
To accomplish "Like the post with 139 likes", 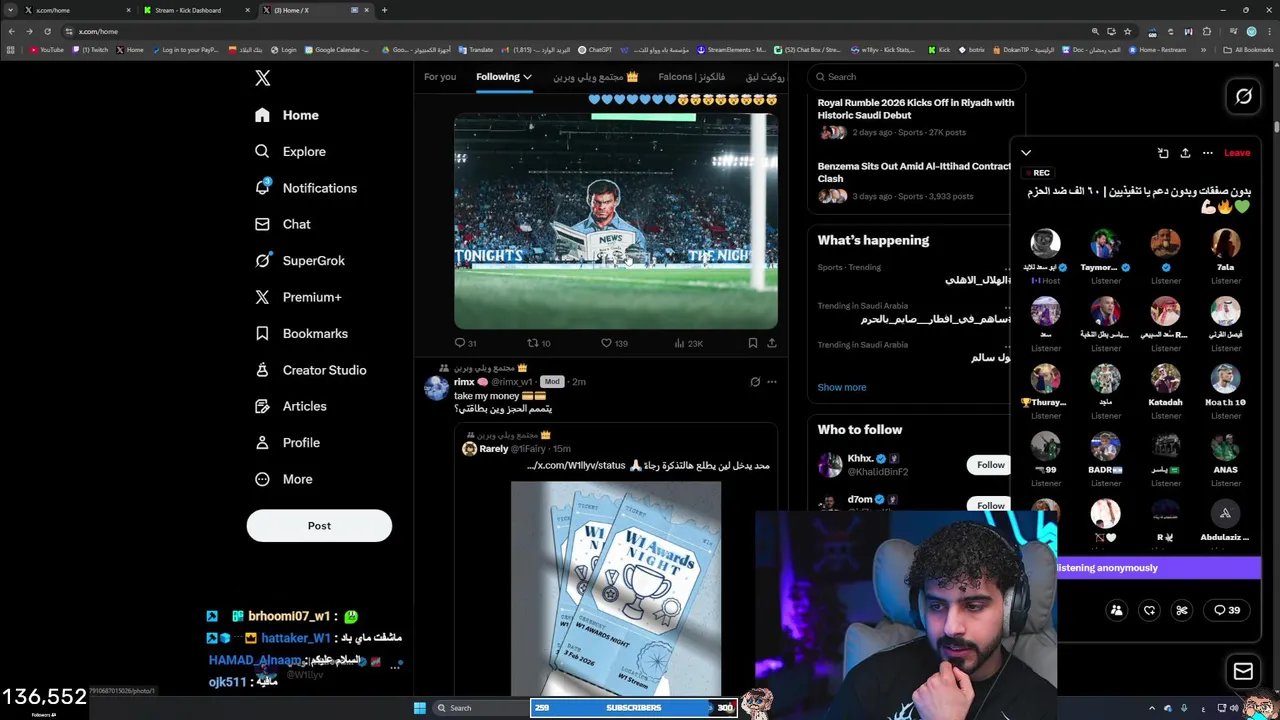I will tap(614, 343).
